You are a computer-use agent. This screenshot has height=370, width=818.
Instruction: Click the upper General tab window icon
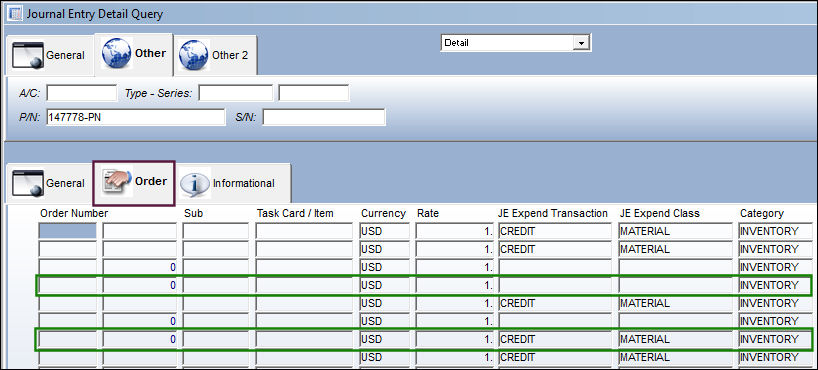[x=28, y=54]
